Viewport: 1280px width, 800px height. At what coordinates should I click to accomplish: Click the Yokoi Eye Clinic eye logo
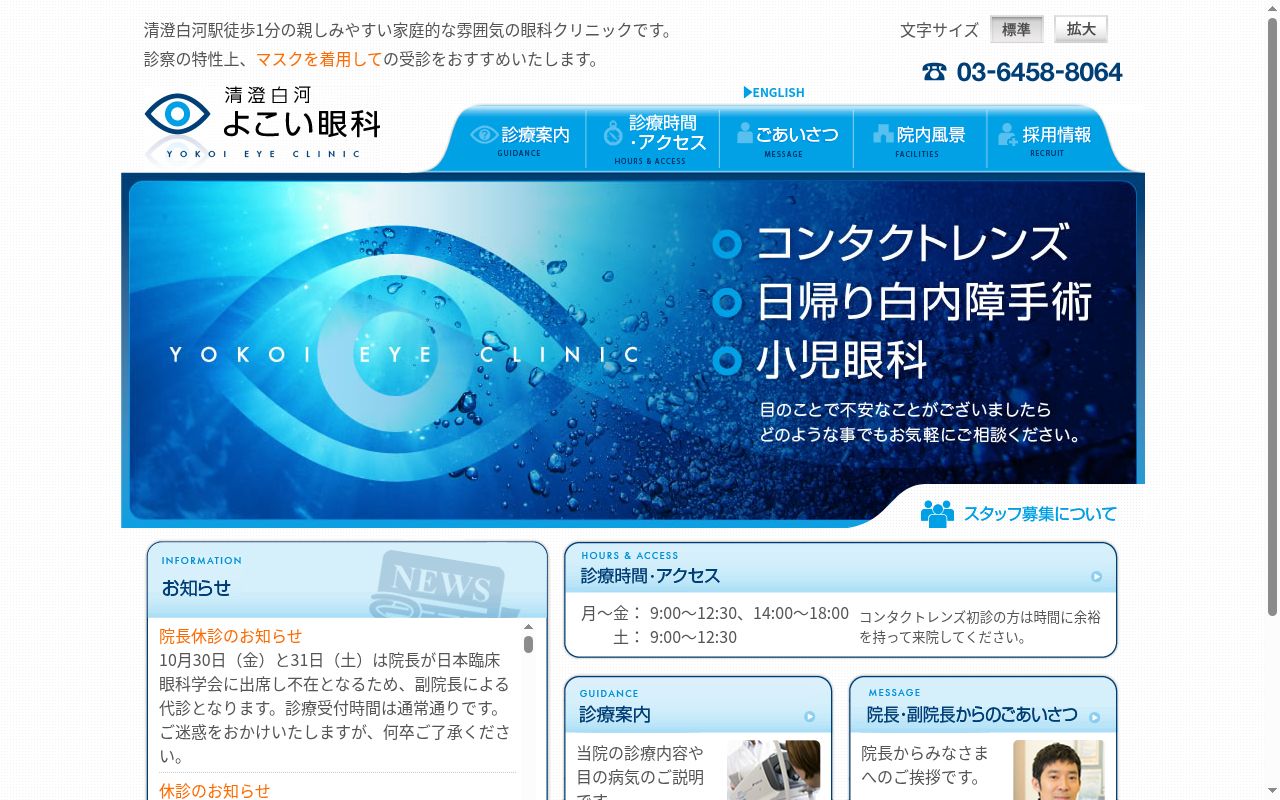click(177, 114)
